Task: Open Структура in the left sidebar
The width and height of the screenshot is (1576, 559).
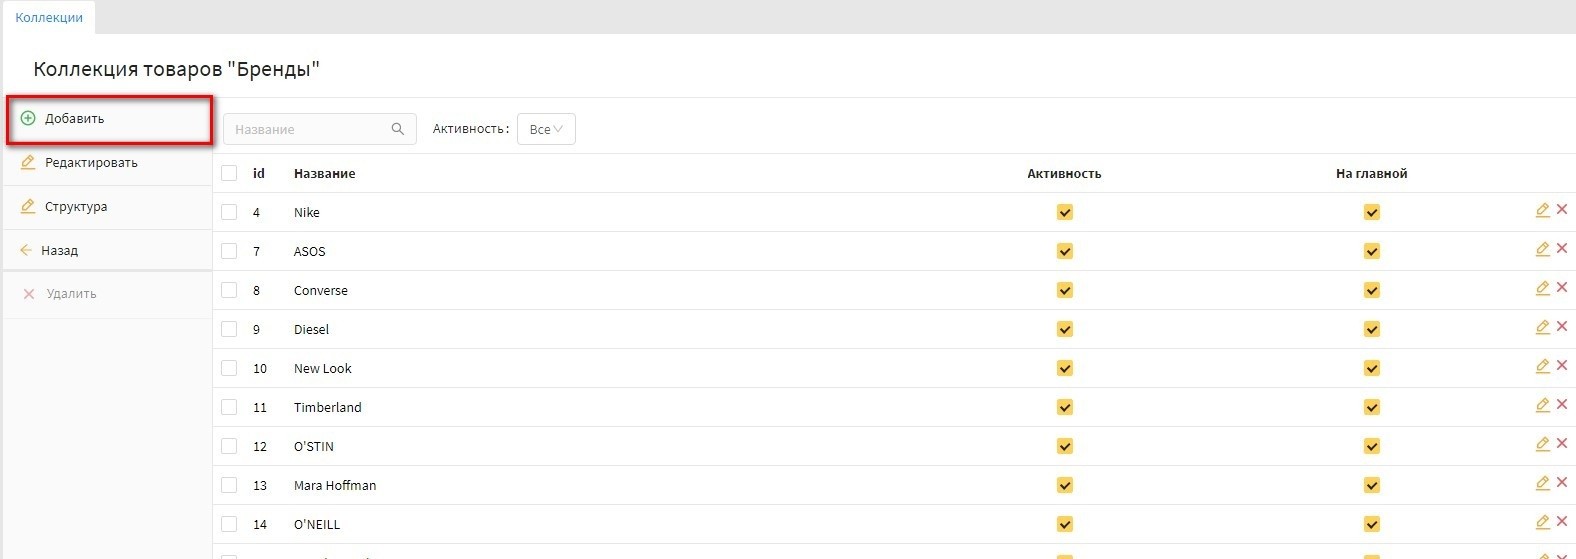Action: click(75, 207)
